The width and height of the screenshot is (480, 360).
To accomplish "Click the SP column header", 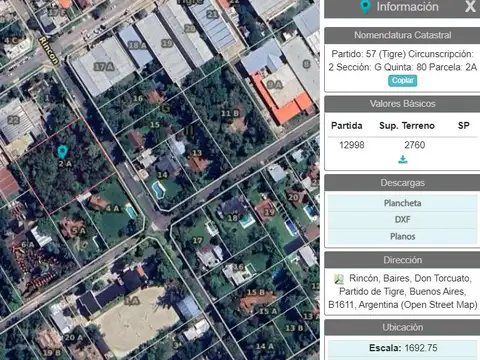I will coord(463,126).
